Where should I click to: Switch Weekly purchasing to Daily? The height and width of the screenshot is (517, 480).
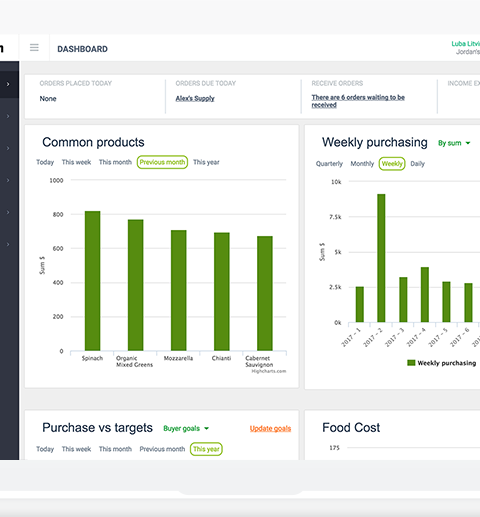[x=418, y=164]
